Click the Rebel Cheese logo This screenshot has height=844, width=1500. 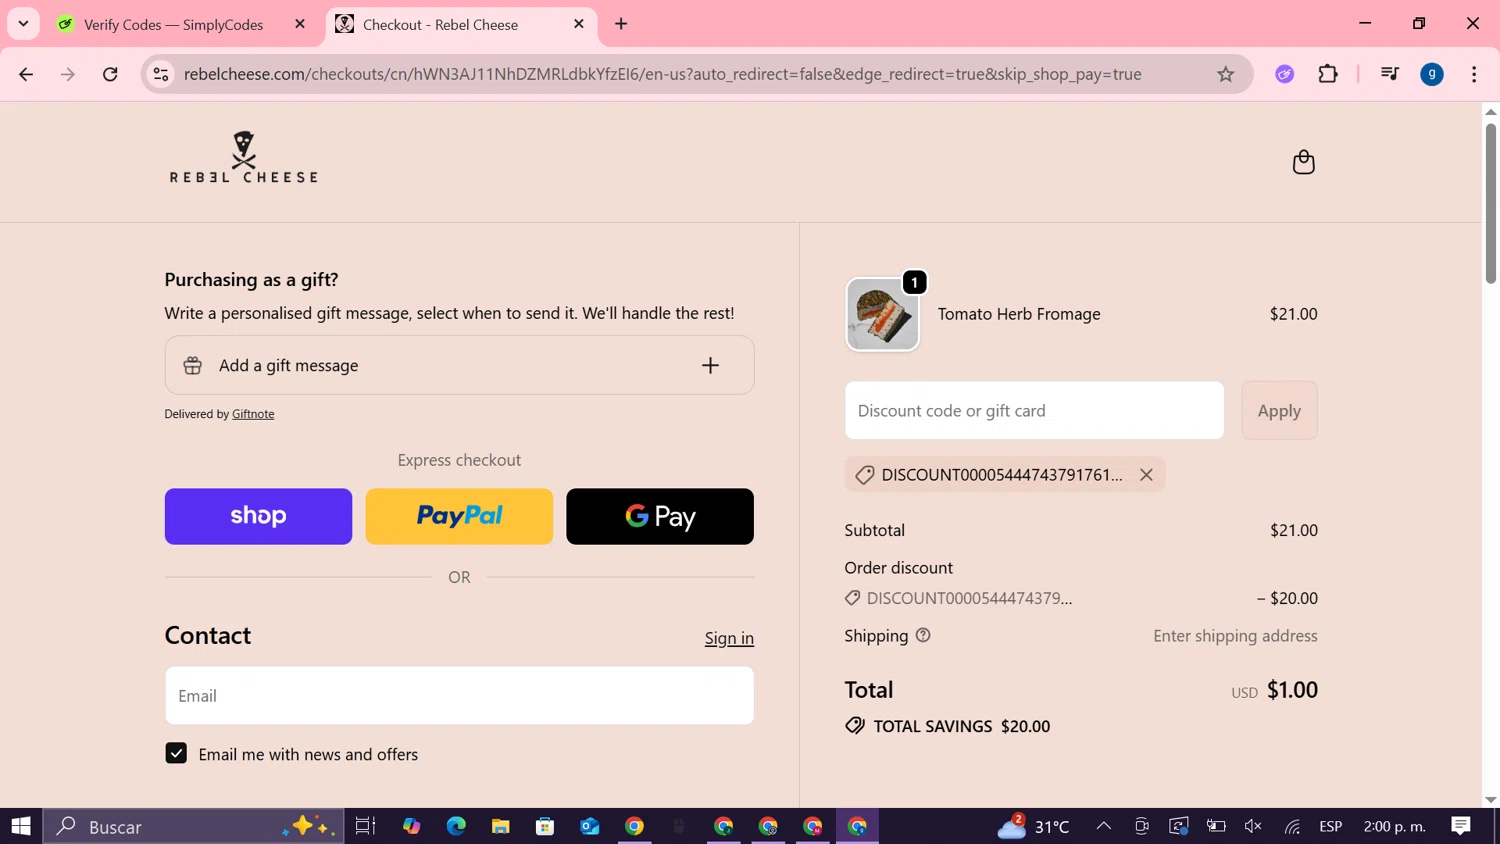243,157
